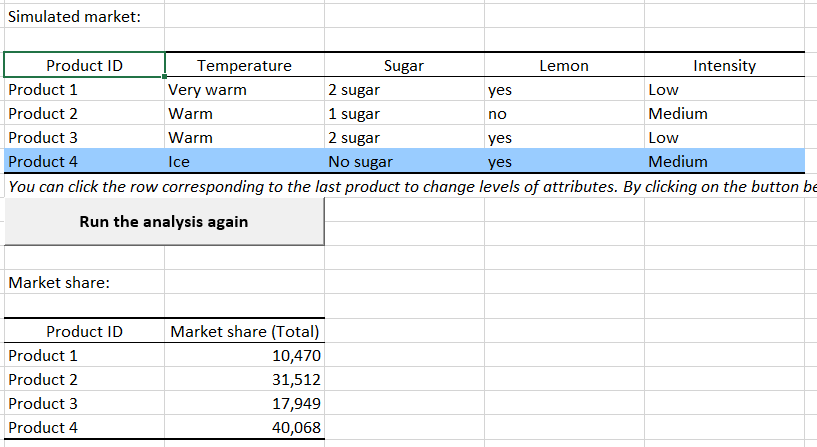Image resolution: width=817 pixels, height=447 pixels.
Task: Select the 'Simulated market:' title cell
Action: click(75, 17)
